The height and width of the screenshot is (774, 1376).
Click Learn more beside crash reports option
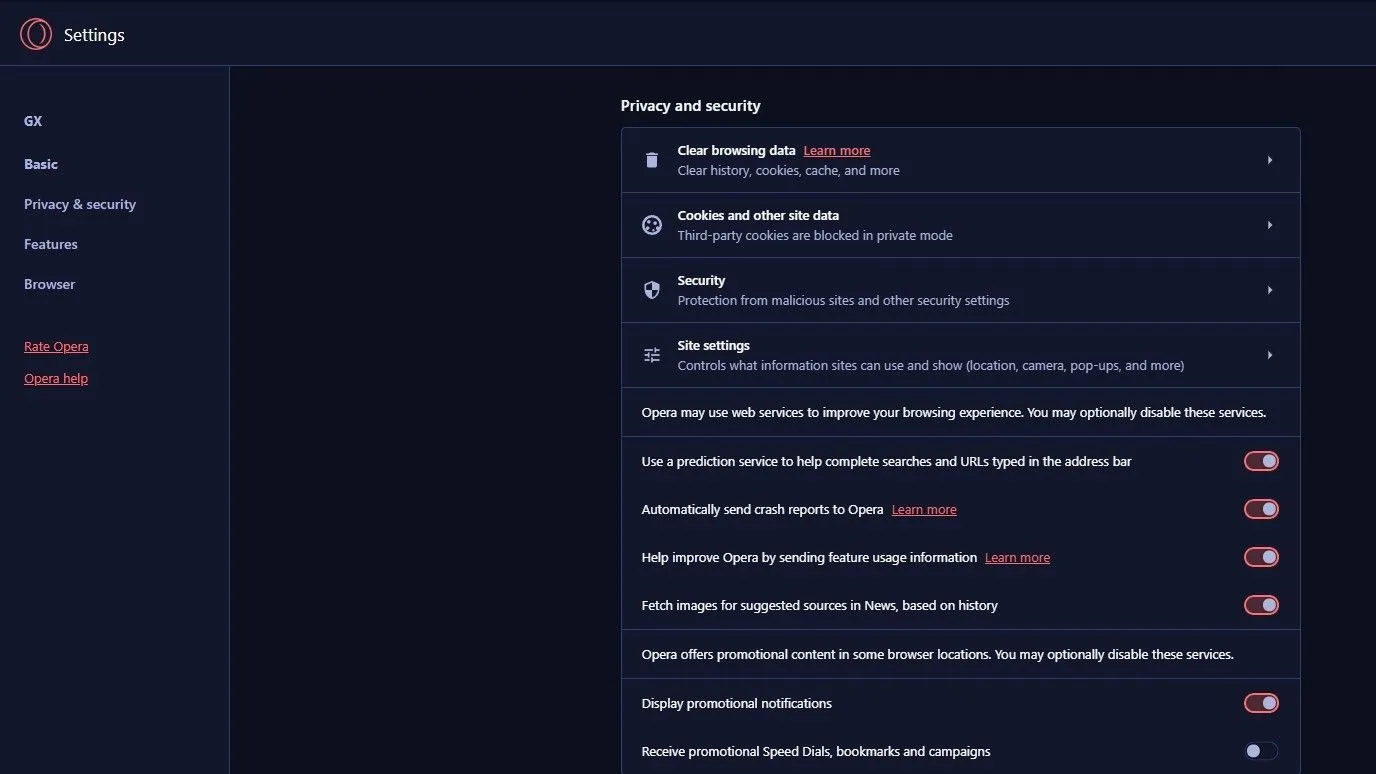pos(924,510)
